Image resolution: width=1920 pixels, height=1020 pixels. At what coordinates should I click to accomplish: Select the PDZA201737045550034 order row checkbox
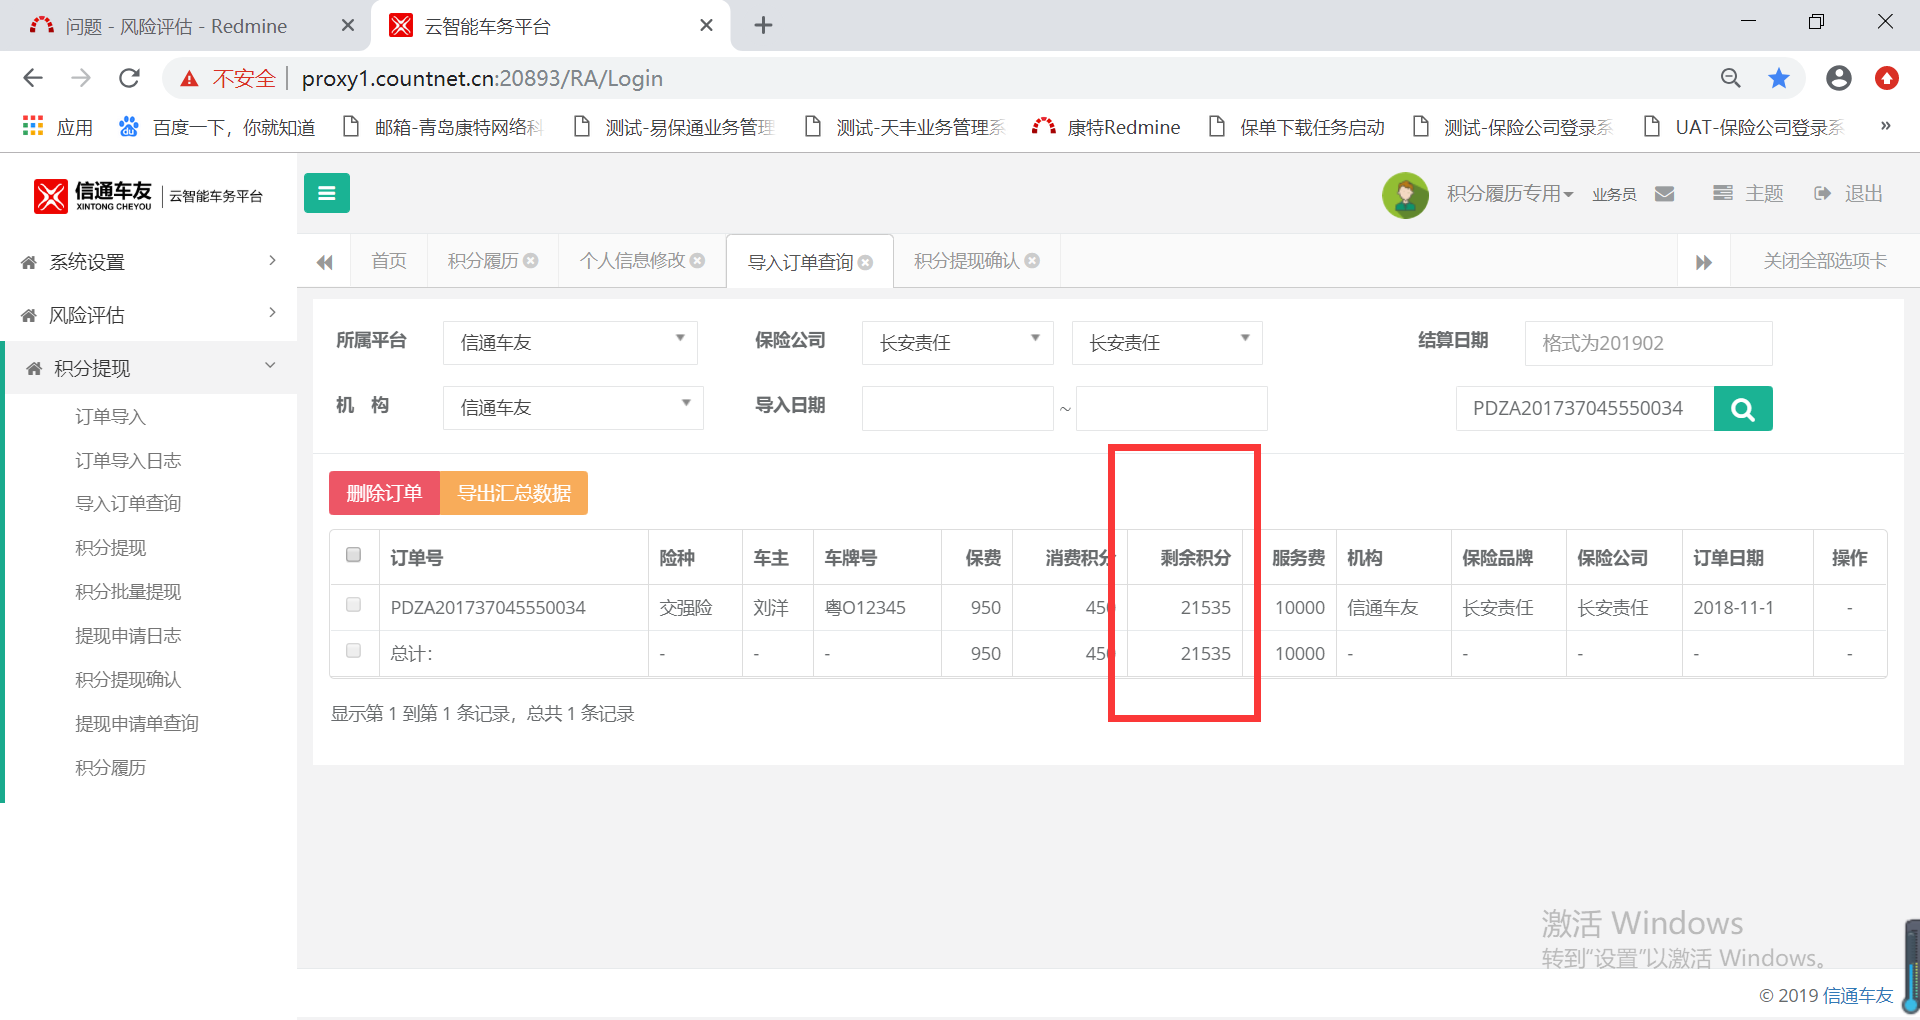353,604
